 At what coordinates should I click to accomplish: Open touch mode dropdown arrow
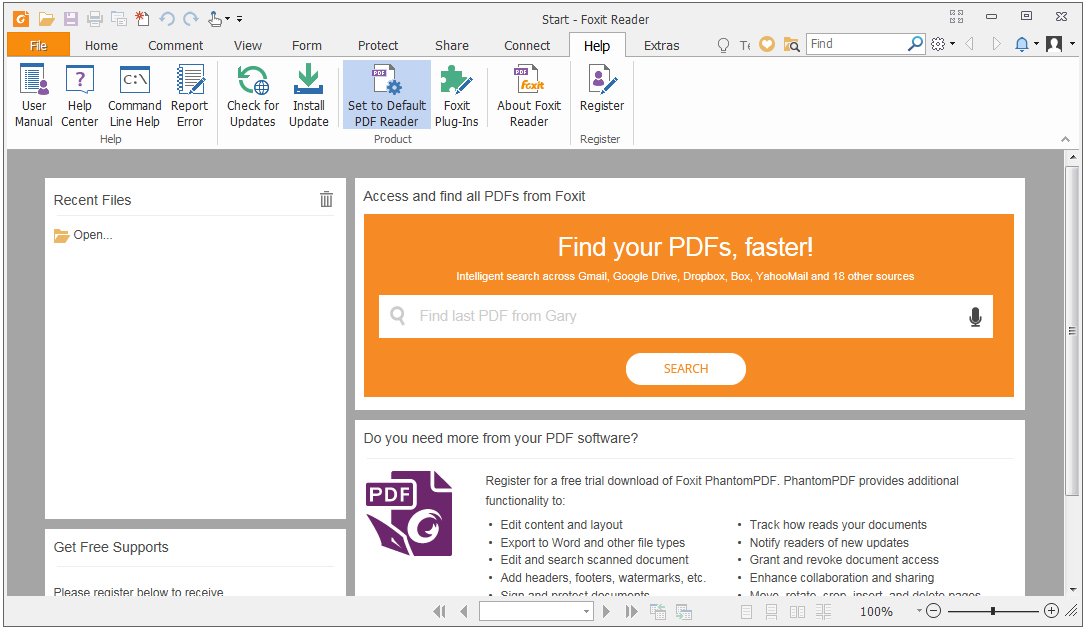227,19
